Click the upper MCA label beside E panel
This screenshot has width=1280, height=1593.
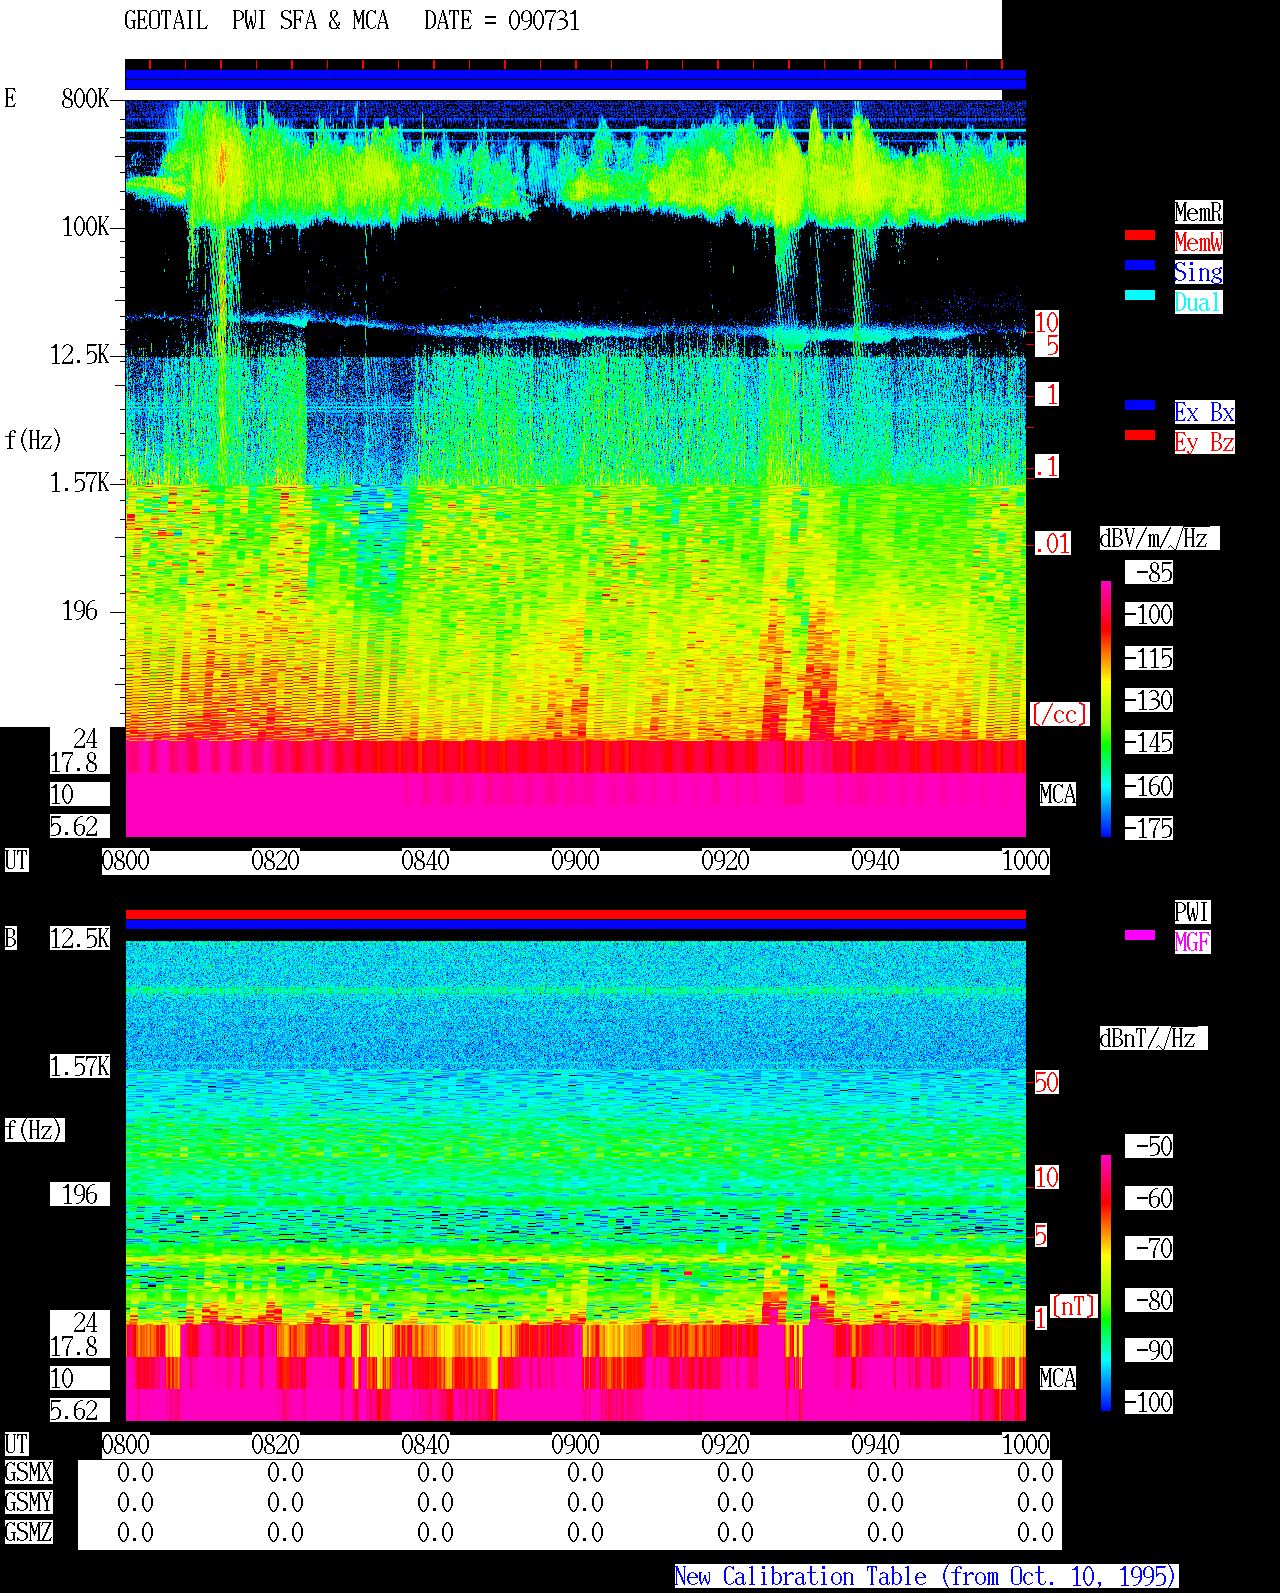point(1058,794)
